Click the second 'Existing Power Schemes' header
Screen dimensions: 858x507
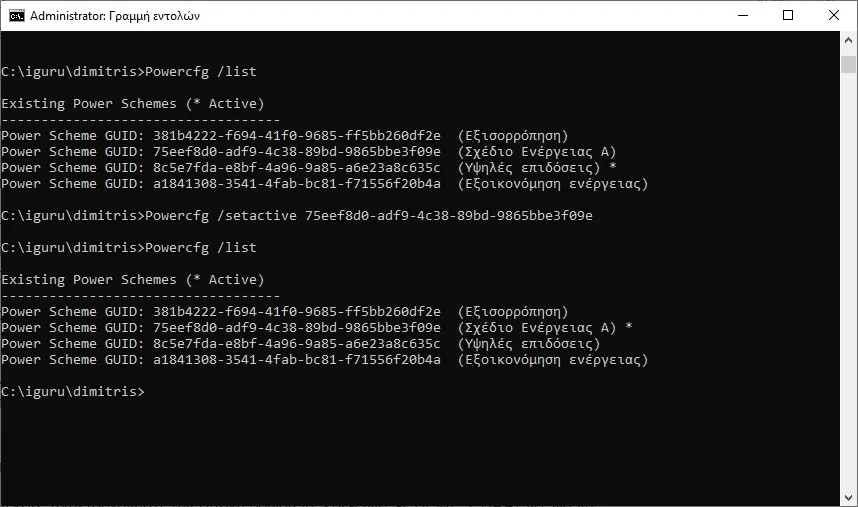tap(132, 280)
